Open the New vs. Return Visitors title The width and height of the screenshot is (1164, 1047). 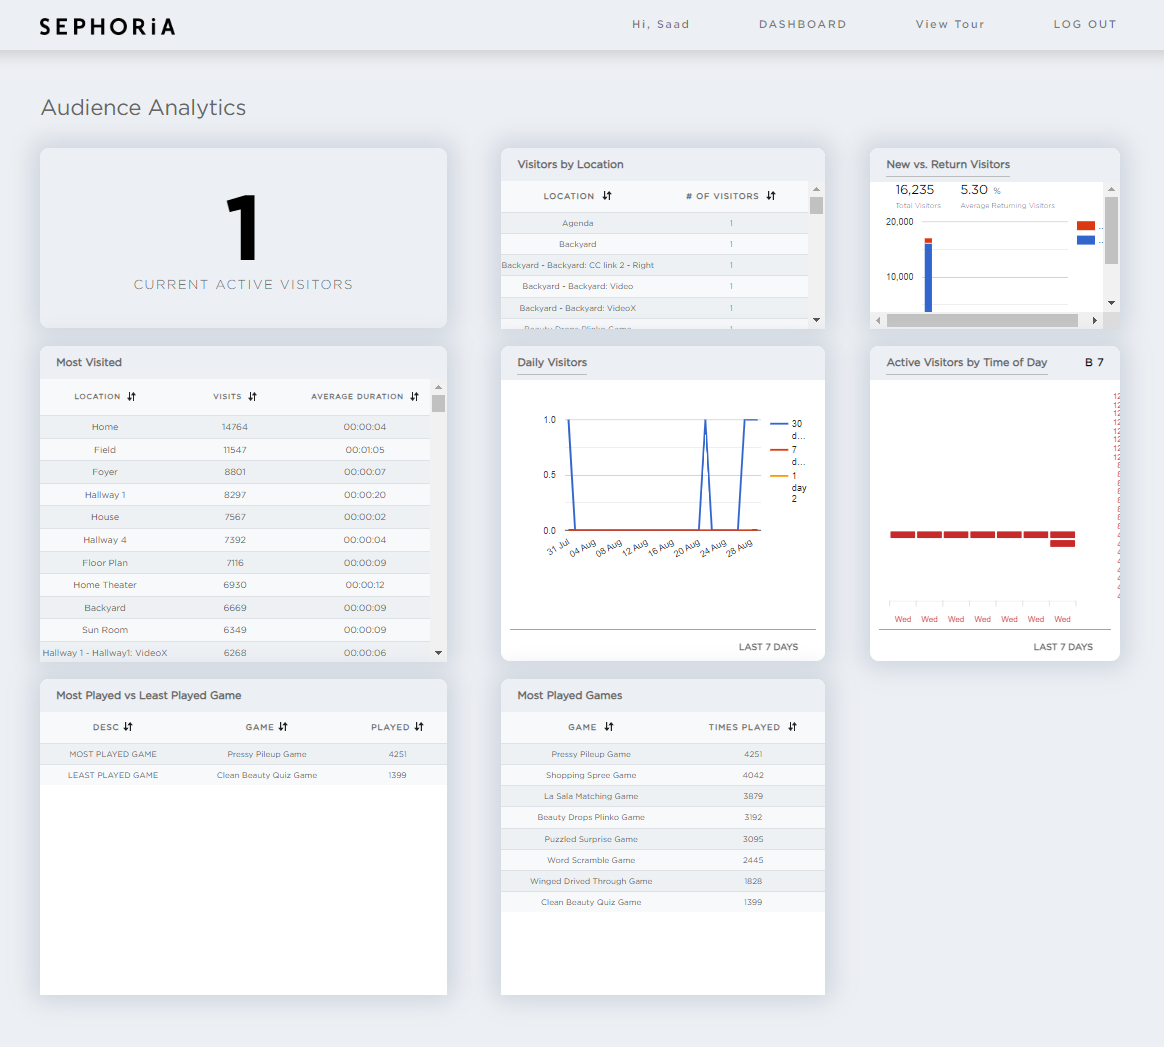coord(948,164)
